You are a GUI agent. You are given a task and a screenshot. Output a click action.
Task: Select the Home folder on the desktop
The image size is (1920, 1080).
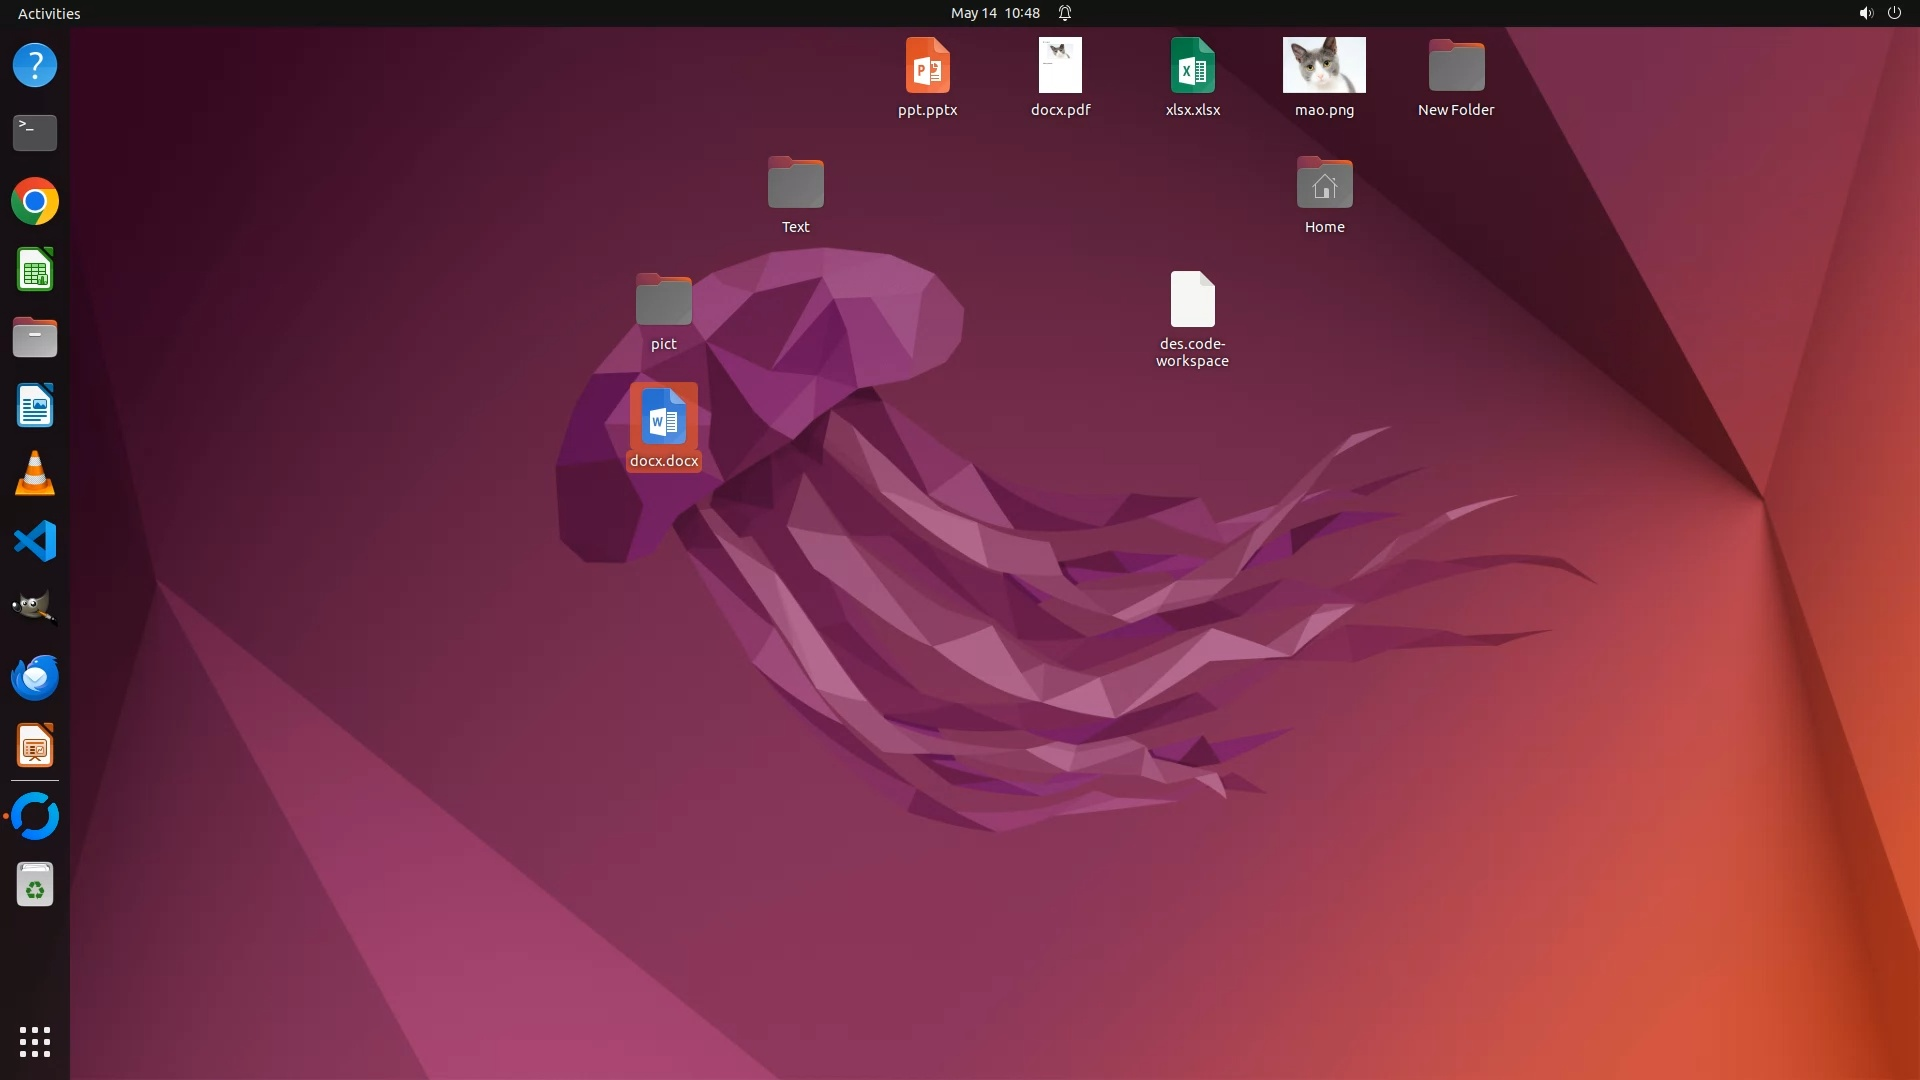click(1324, 184)
